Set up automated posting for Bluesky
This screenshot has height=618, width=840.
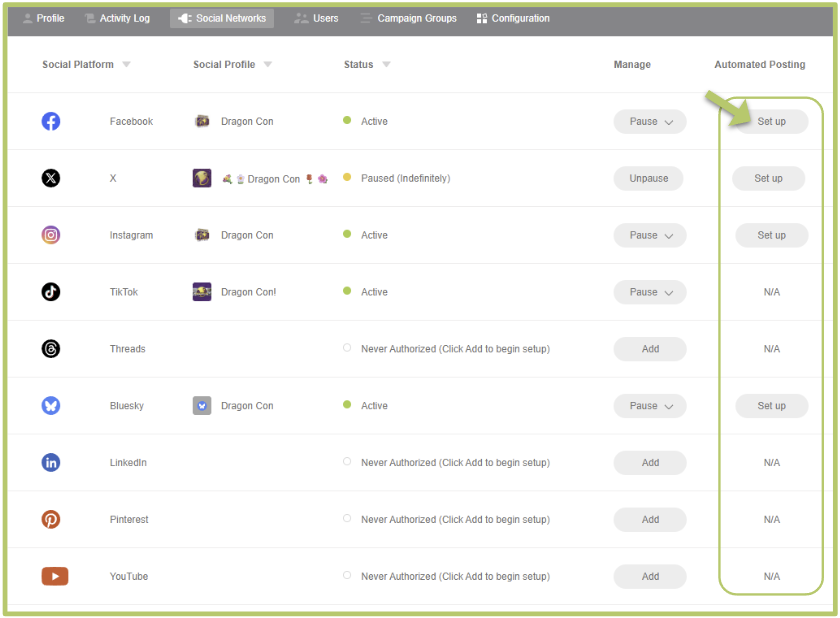(771, 405)
